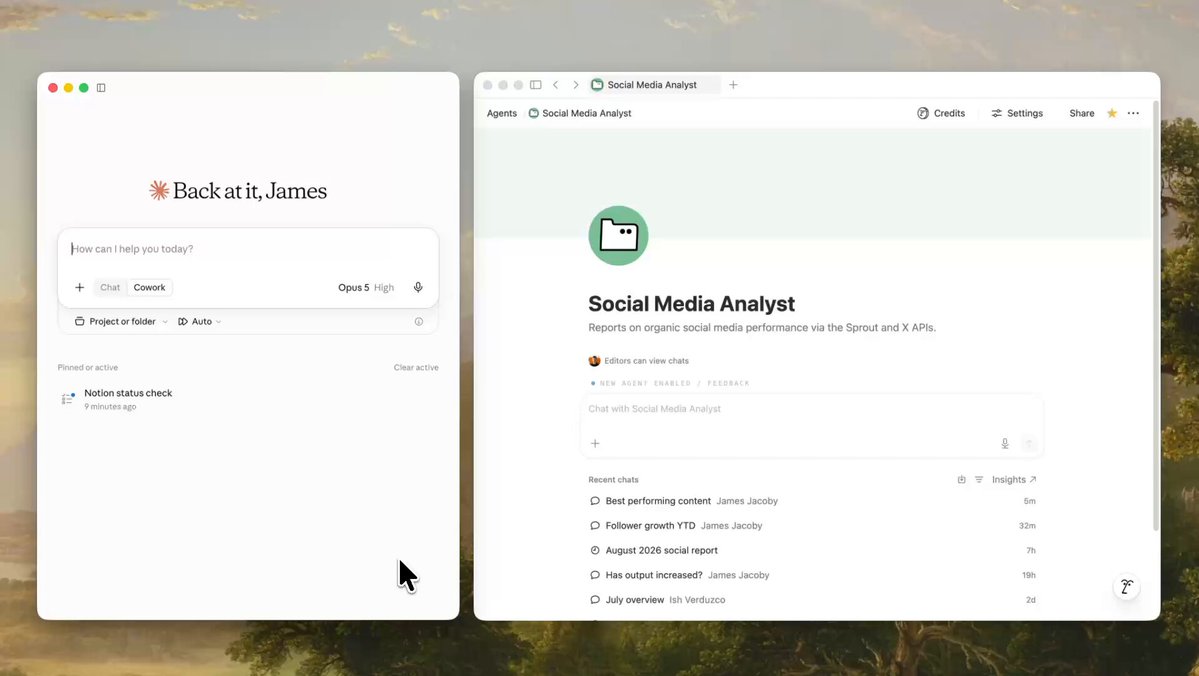
Task: Open the Opus 5 model selector
Action: [x=366, y=288]
